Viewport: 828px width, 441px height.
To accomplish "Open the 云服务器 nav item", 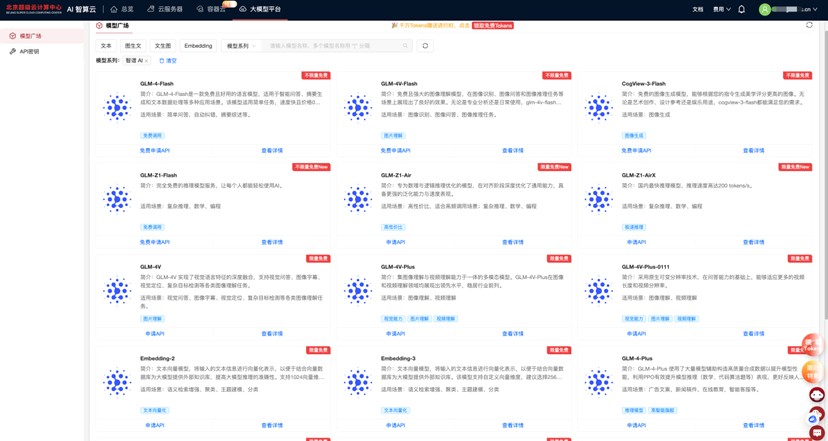I will 165,9.
